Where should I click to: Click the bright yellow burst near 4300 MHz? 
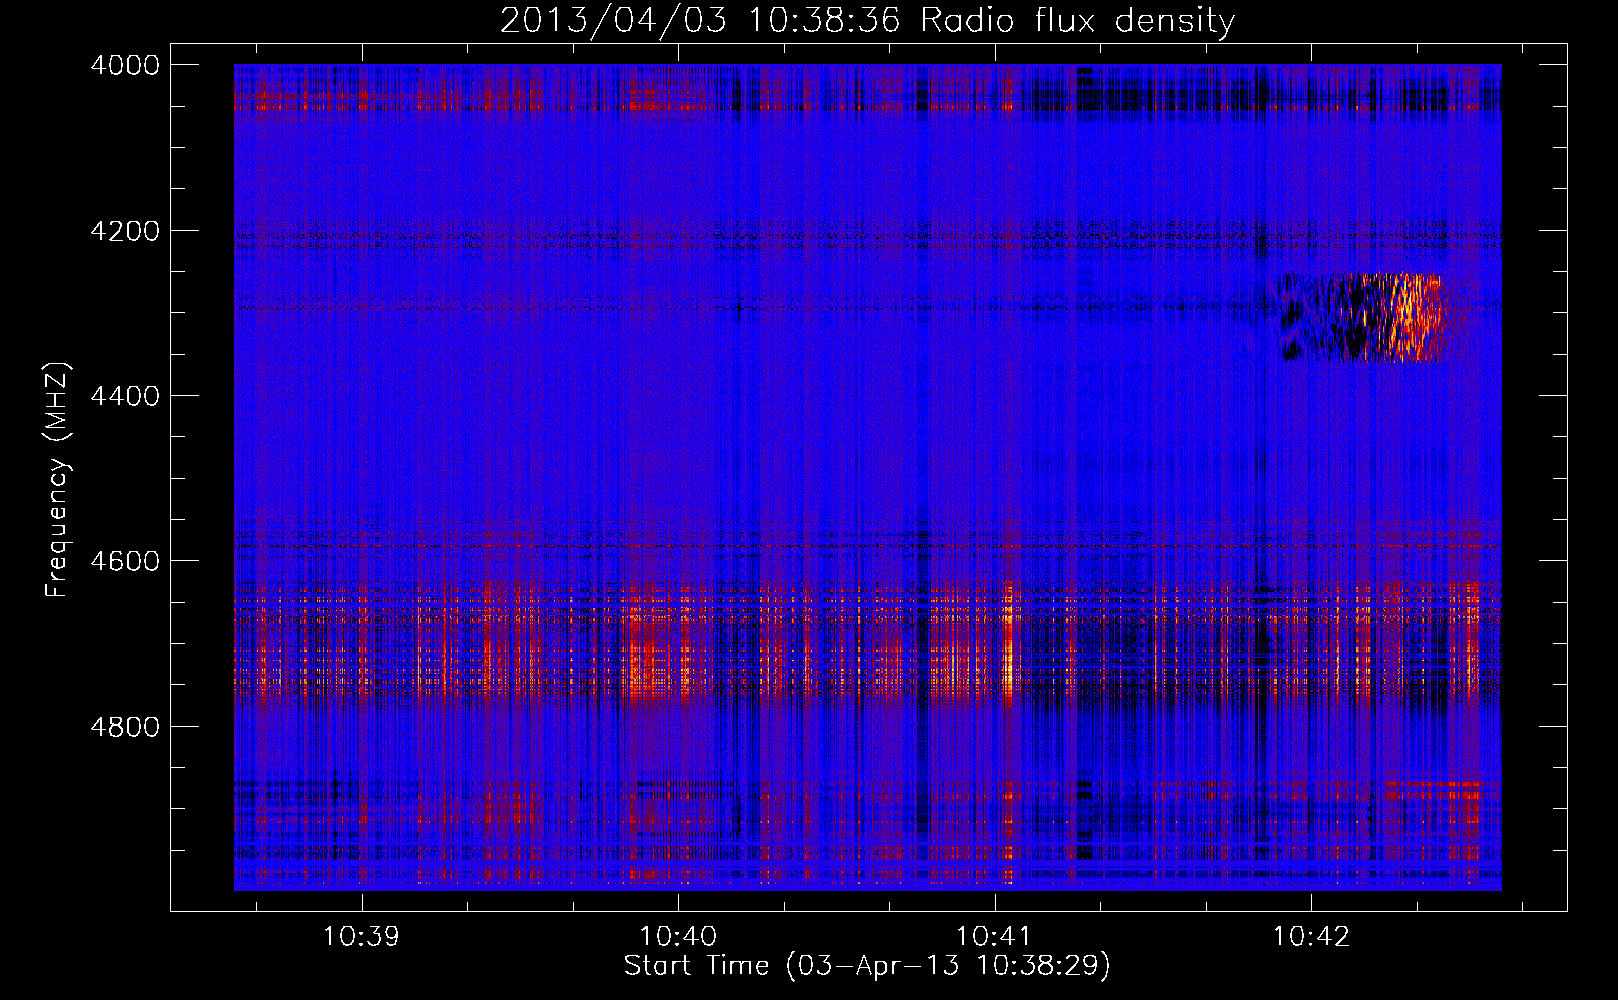pyautogui.click(x=1408, y=317)
